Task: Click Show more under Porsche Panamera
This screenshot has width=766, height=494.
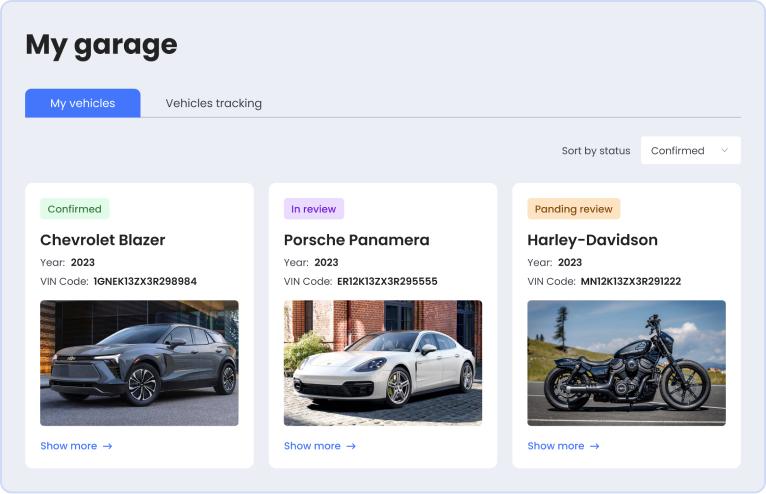Action: (x=312, y=446)
